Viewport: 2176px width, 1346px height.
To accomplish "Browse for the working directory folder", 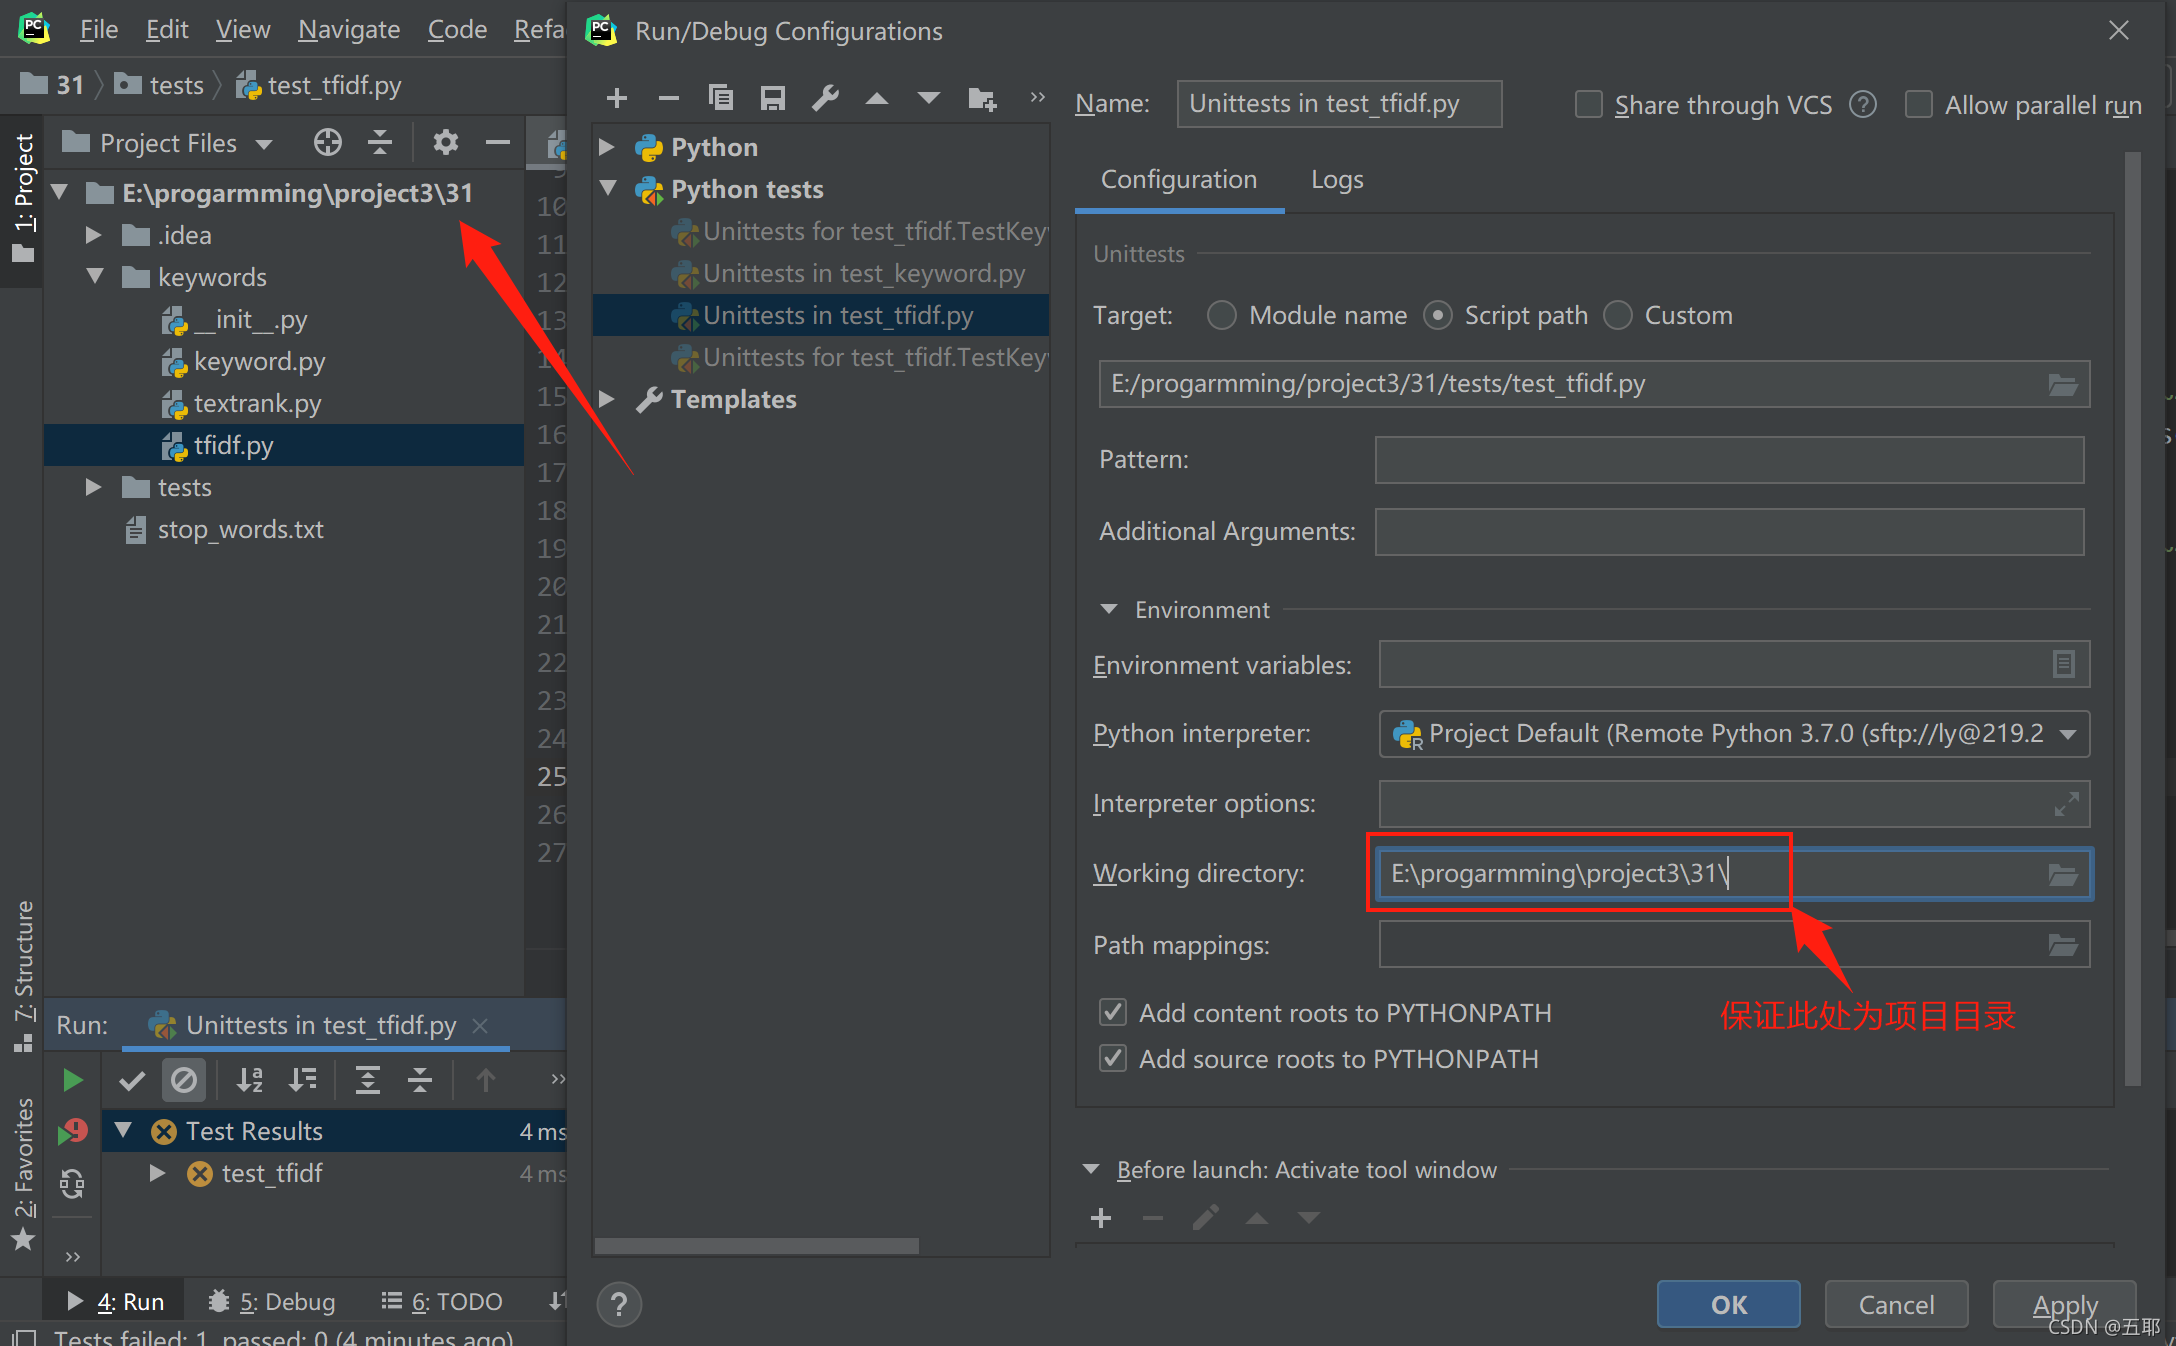I will [x=2062, y=875].
